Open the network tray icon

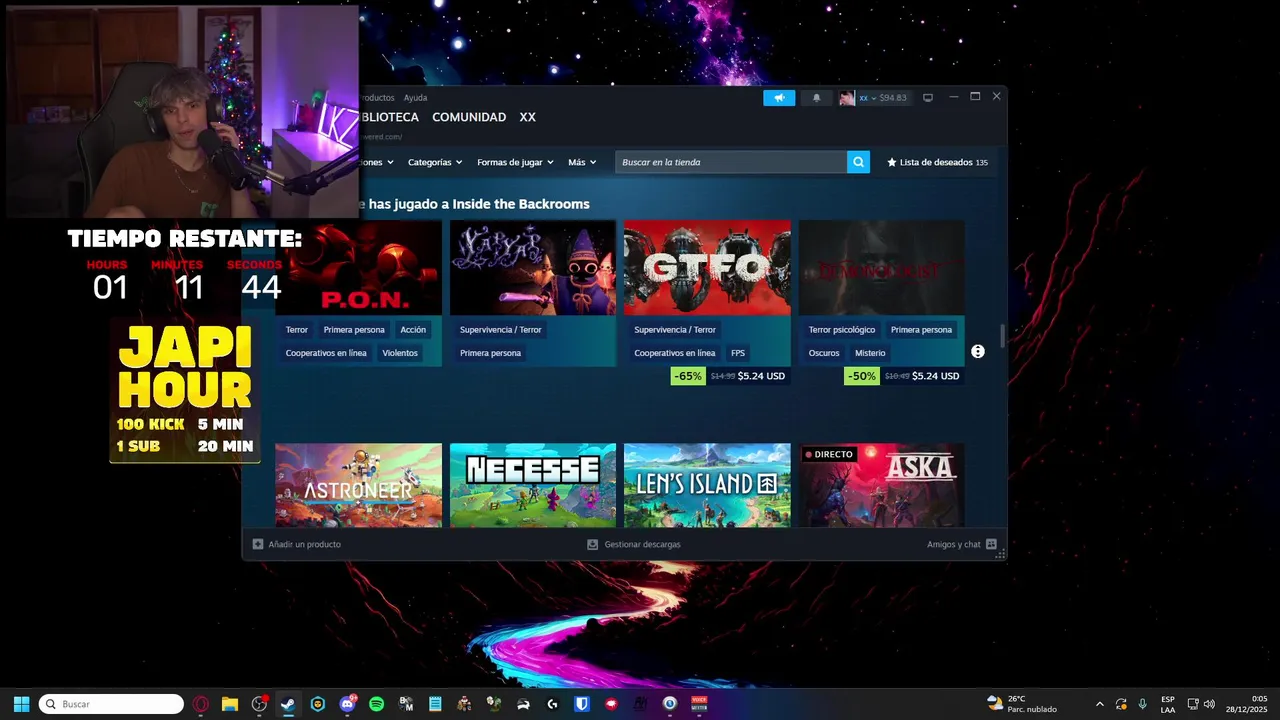point(1193,704)
